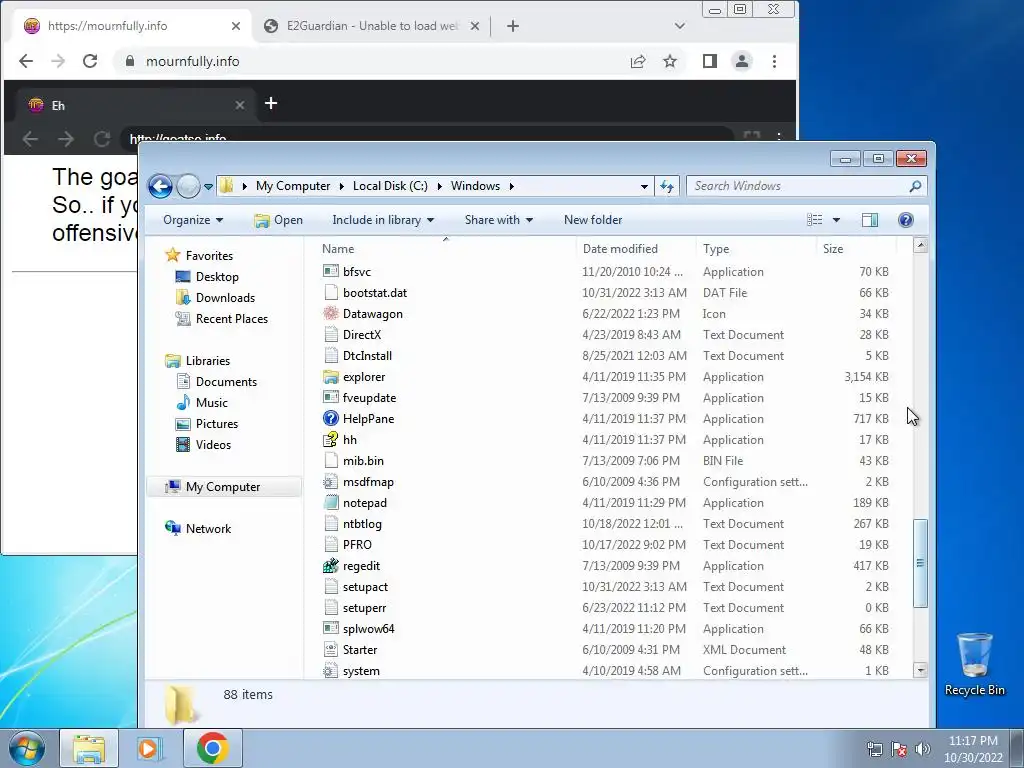Viewport: 1024px width, 768px height.
Task: Open Explorer help icon
Action: pyautogui.click(x=906, y=220)
